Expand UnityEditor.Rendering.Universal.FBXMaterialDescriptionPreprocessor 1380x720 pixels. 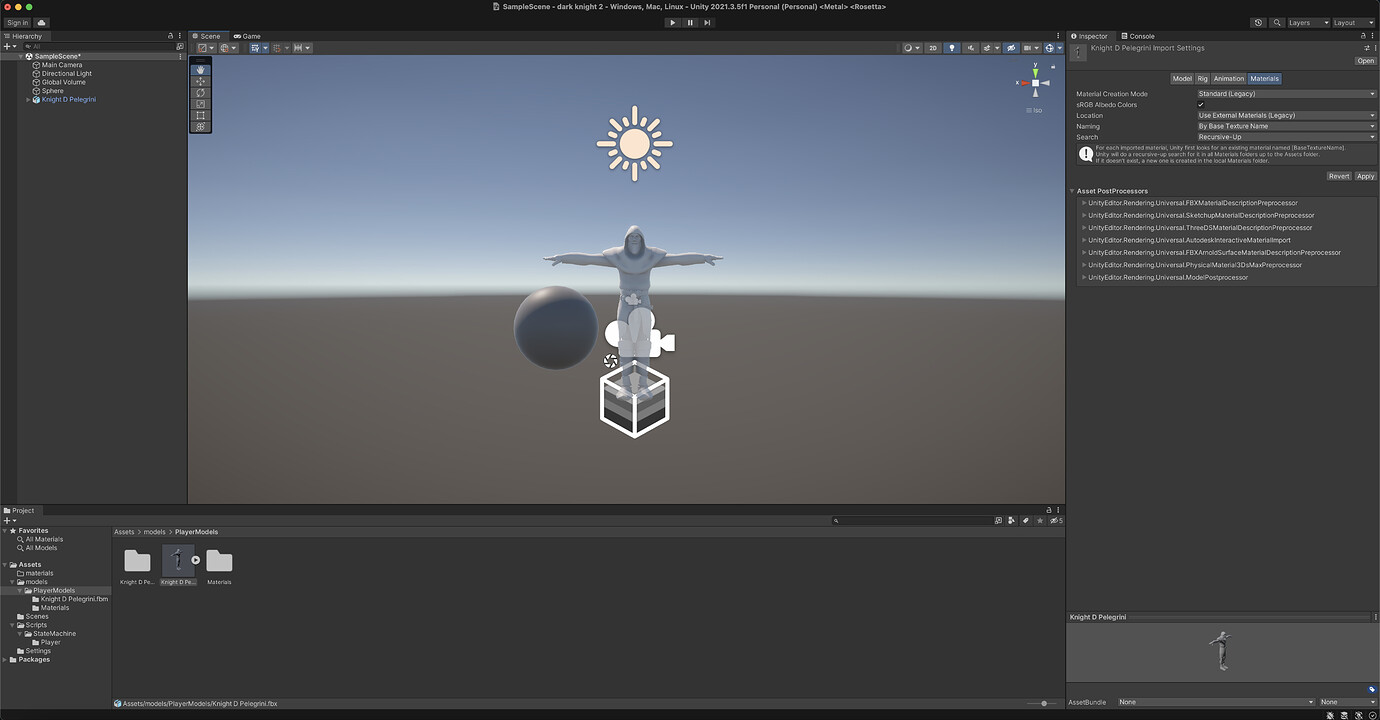click(1084, 202)
